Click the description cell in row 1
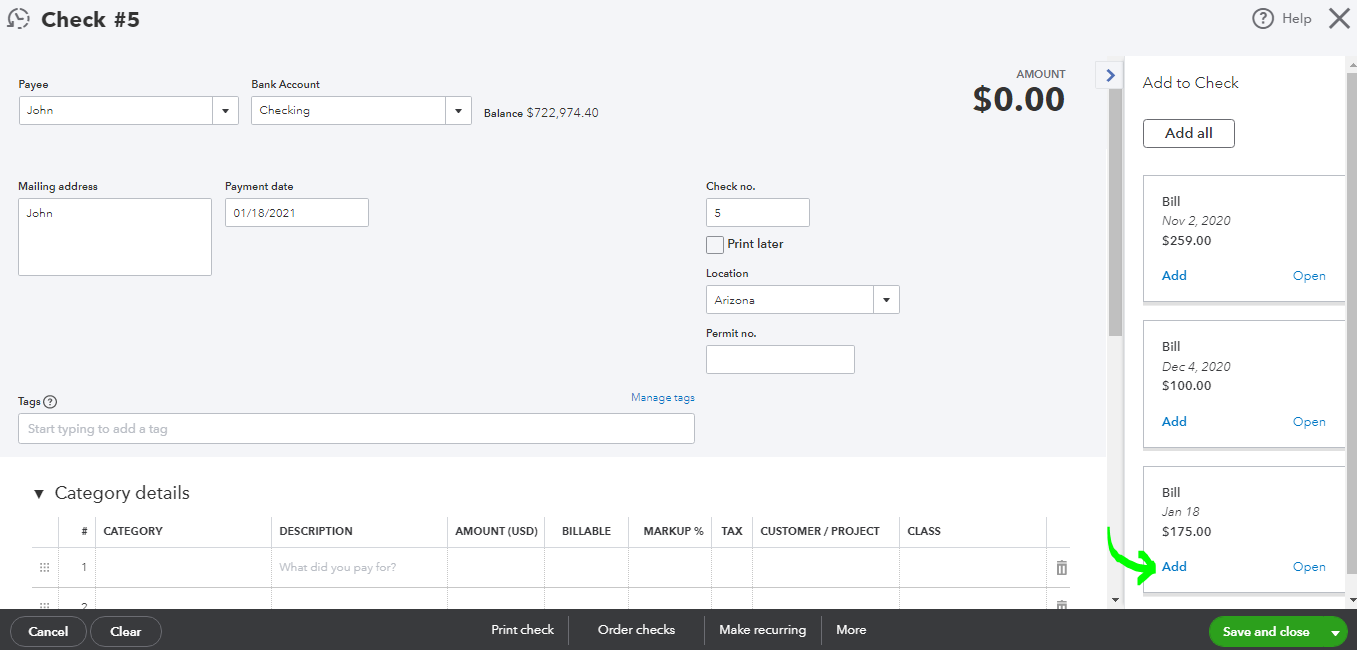This screenshot has width=1357, height=650. (359, 568)
